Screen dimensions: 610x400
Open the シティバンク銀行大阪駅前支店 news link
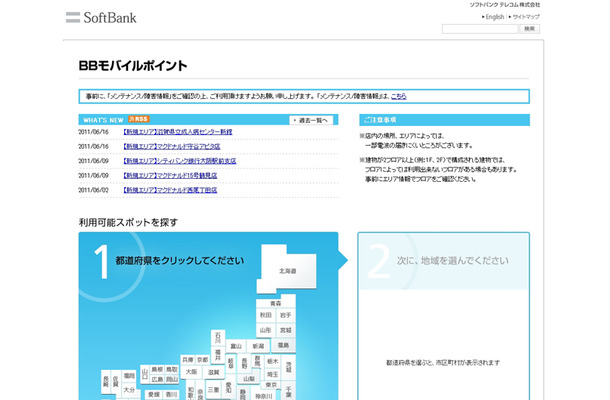179,160
